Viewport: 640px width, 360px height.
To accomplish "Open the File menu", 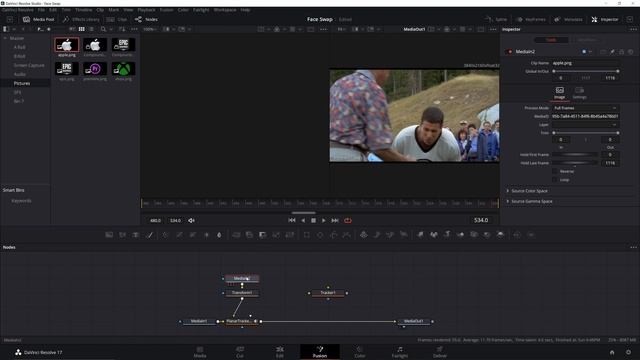I will [41, 9].
